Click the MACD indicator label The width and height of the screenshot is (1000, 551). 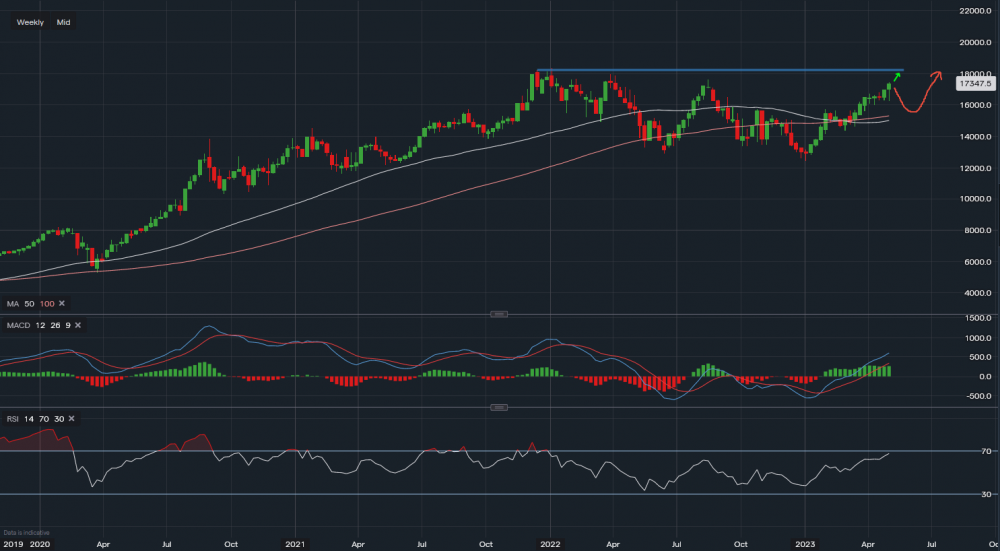17,326
